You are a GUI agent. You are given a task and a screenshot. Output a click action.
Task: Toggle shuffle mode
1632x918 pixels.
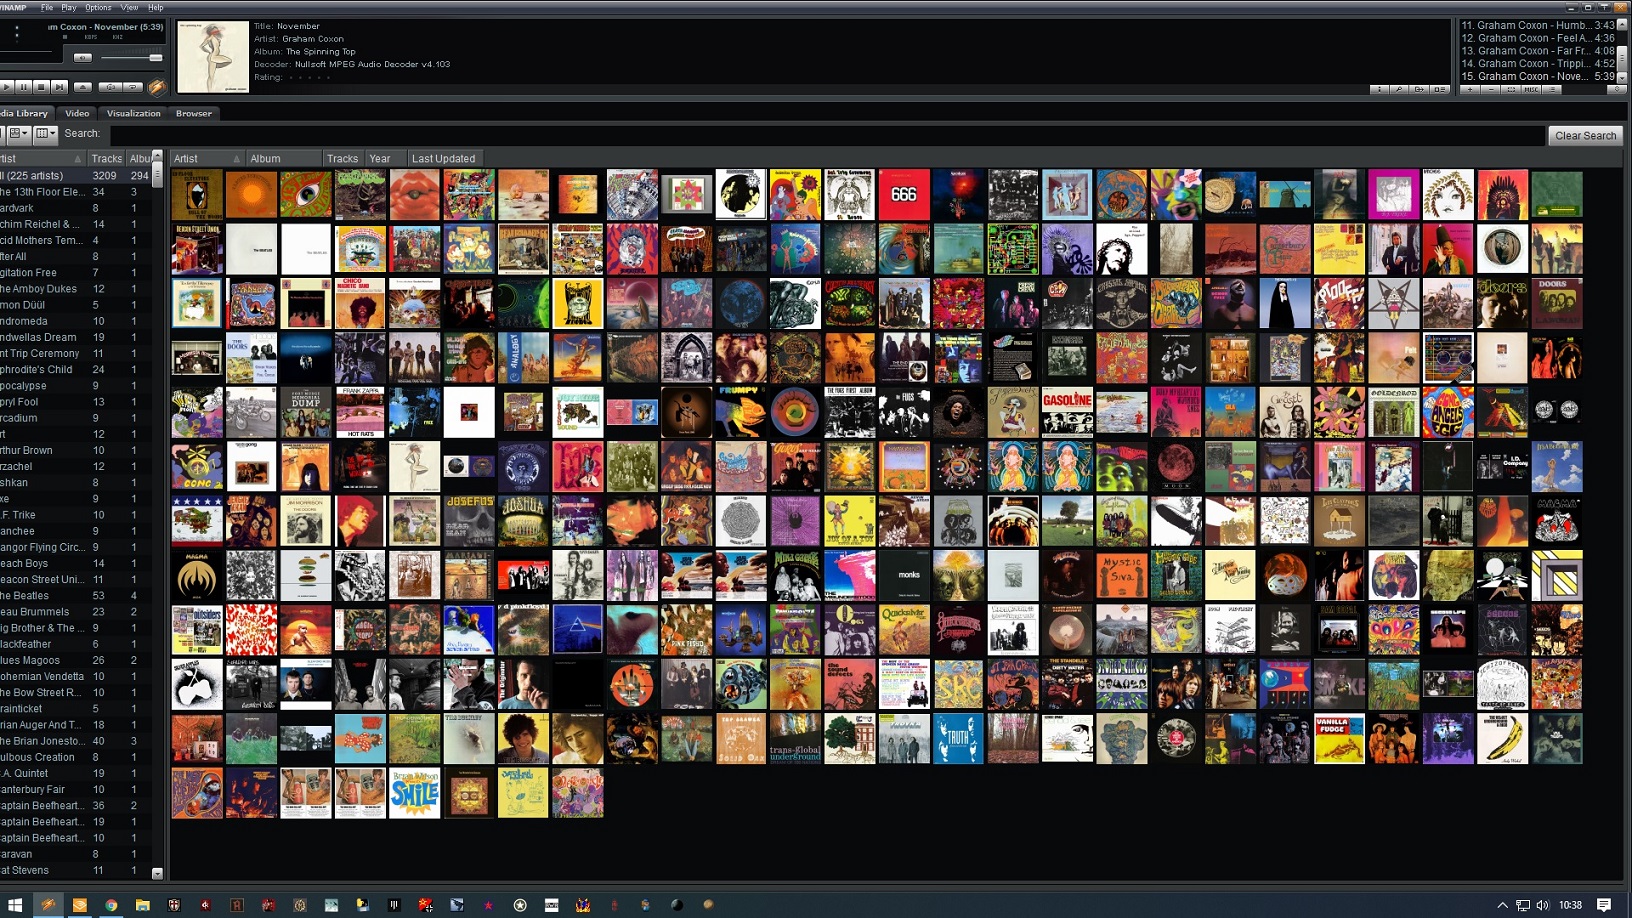[x=110, y=87]
